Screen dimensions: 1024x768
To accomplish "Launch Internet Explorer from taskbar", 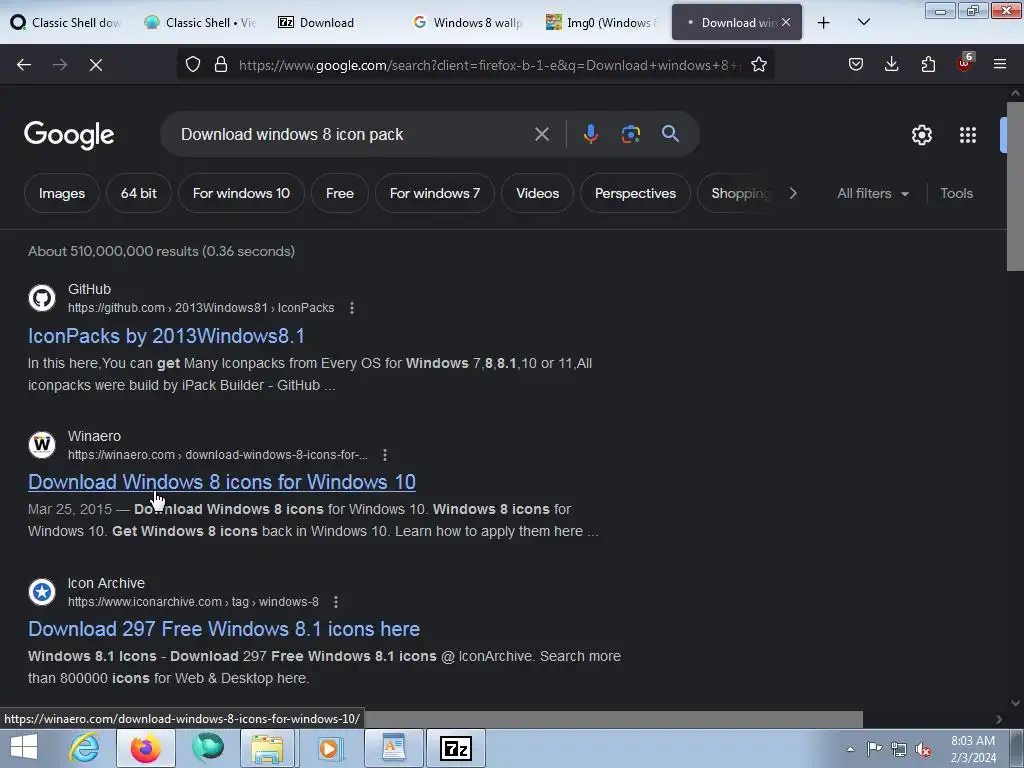I will (x=85, y=747).
